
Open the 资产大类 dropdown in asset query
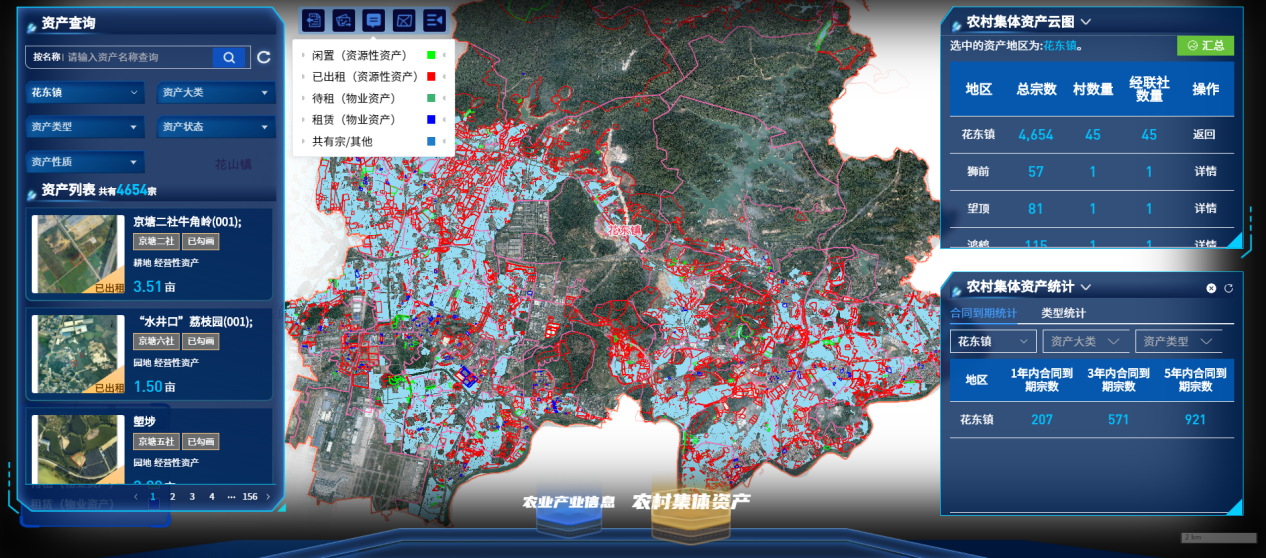tap(215, 93)
